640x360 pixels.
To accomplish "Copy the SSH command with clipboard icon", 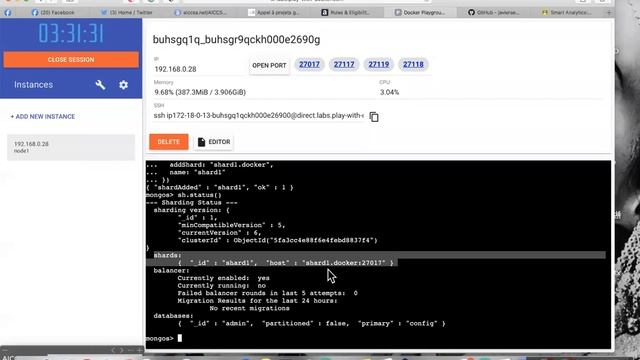I will pos(374,117).
